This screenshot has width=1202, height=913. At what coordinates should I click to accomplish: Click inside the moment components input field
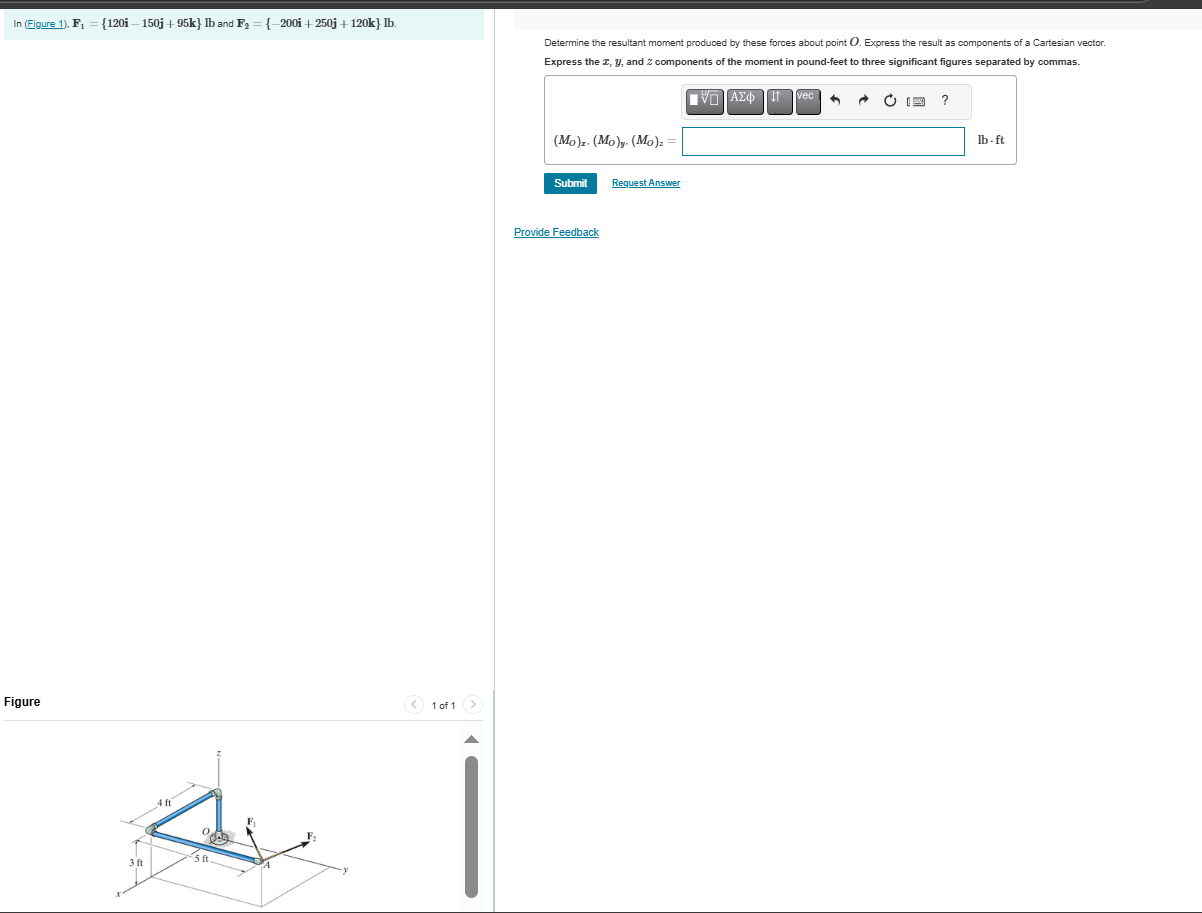pyautogui.click(x=822, y=141)
